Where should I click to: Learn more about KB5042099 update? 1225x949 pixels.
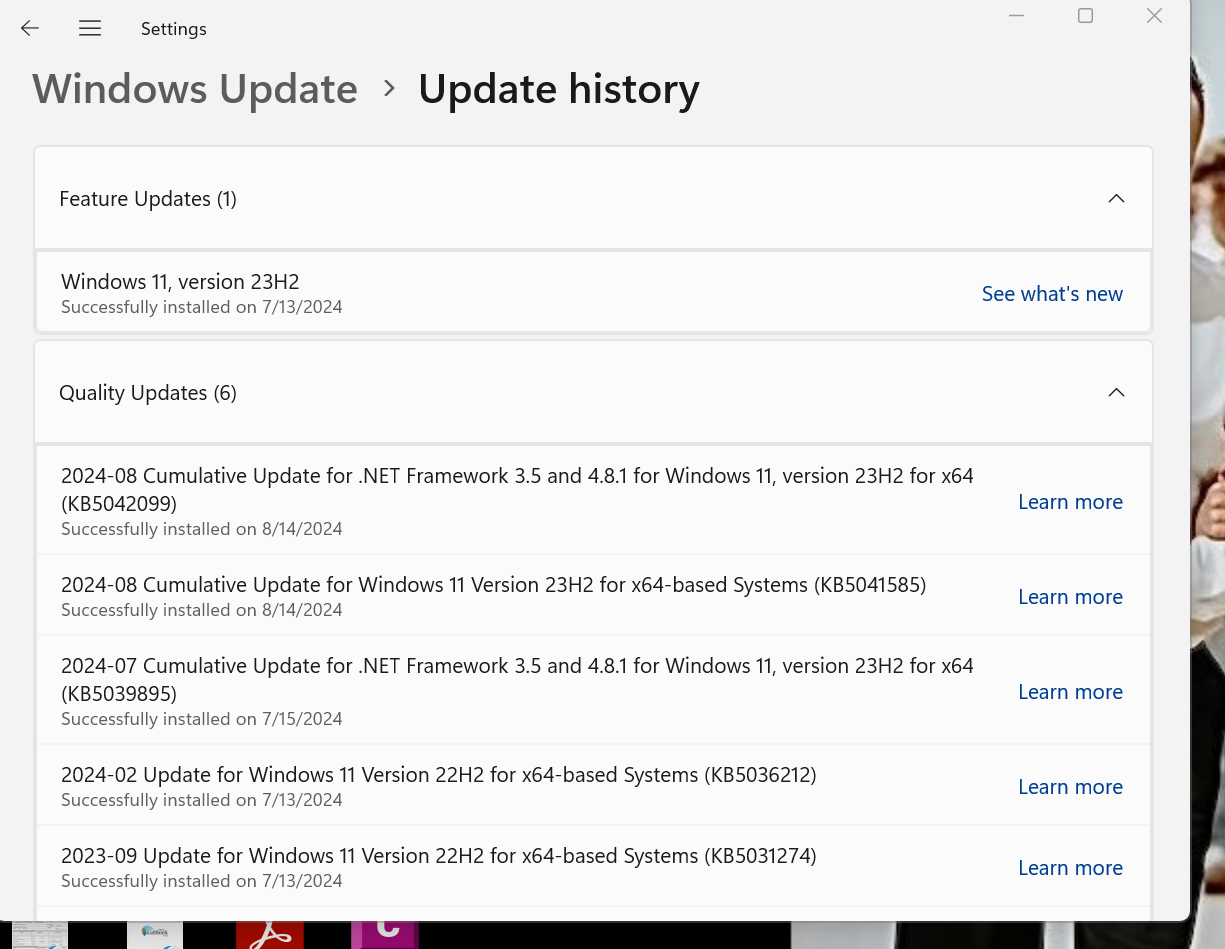[1070, 502]
